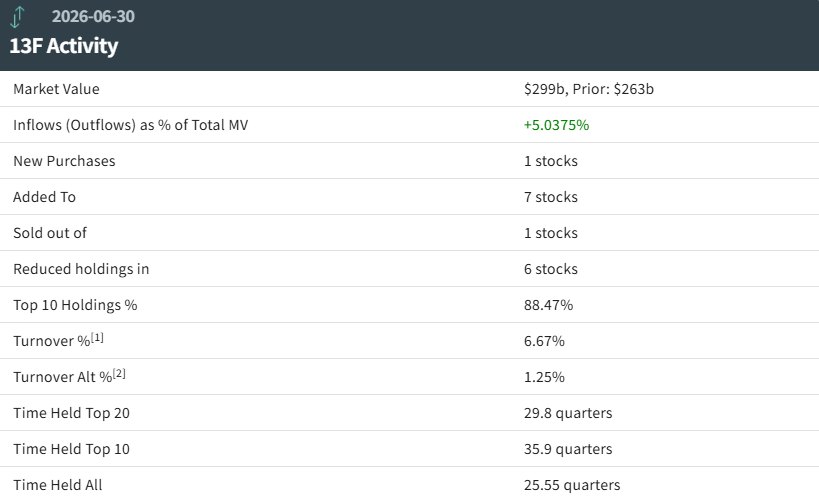Select the Top 10 Holdings % label
Viewport: 819px width, 499px height.
click(x=75, y=305)
